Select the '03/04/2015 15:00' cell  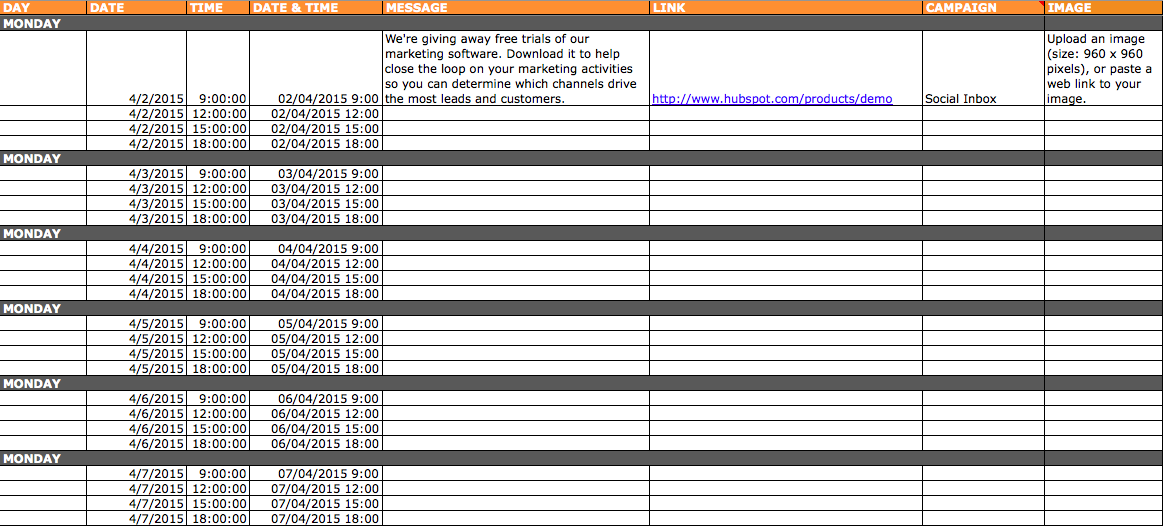[x=316, y=203]
